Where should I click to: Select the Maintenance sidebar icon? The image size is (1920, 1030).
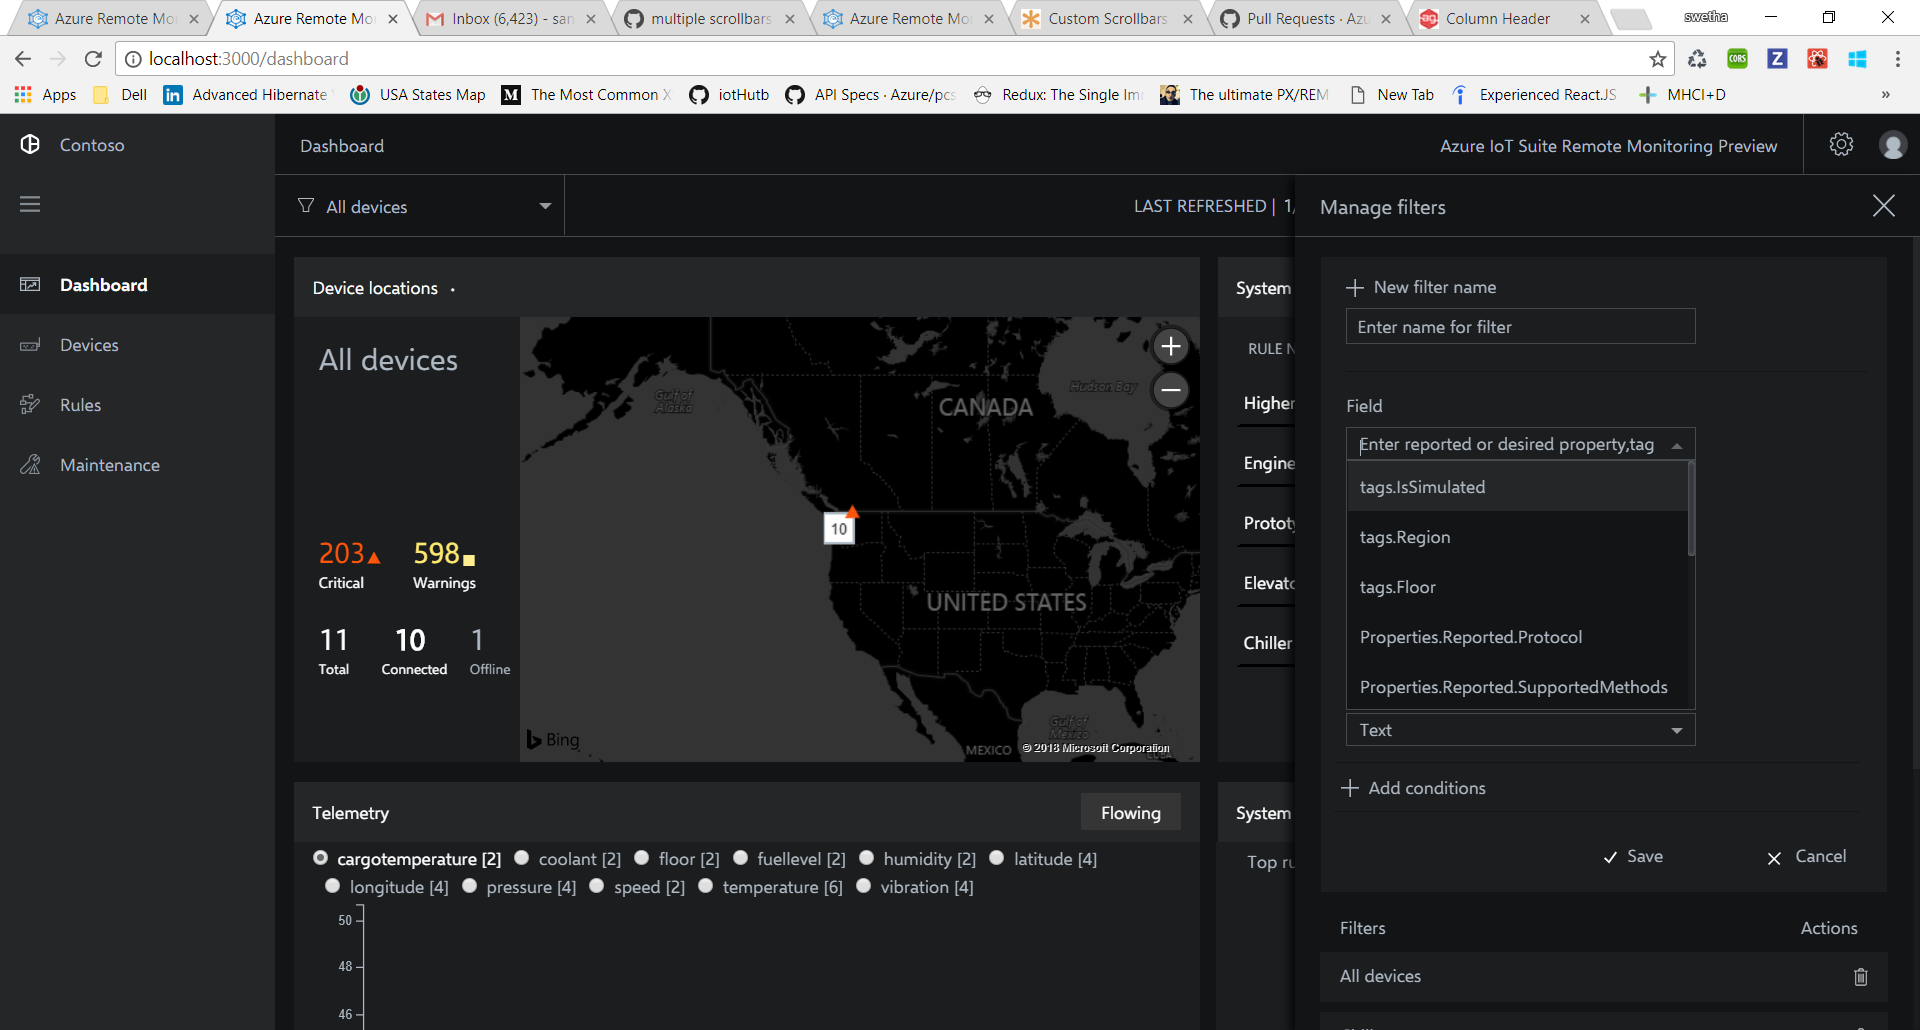31,464
